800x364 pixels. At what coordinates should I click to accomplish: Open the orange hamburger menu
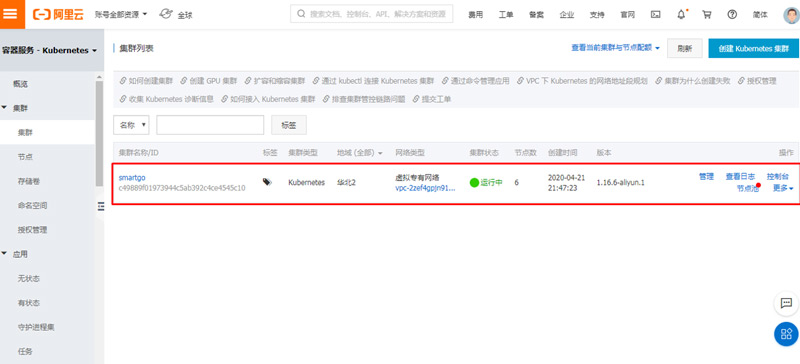12,14
